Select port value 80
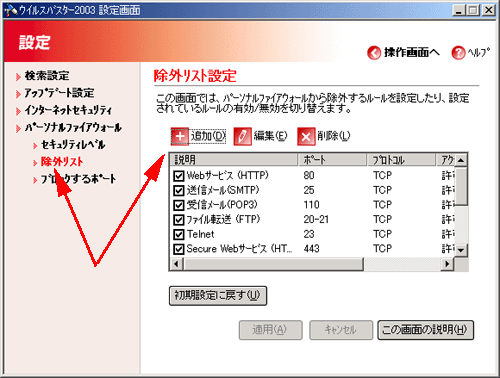Screen dimensions: 500x378 point(309,175)
